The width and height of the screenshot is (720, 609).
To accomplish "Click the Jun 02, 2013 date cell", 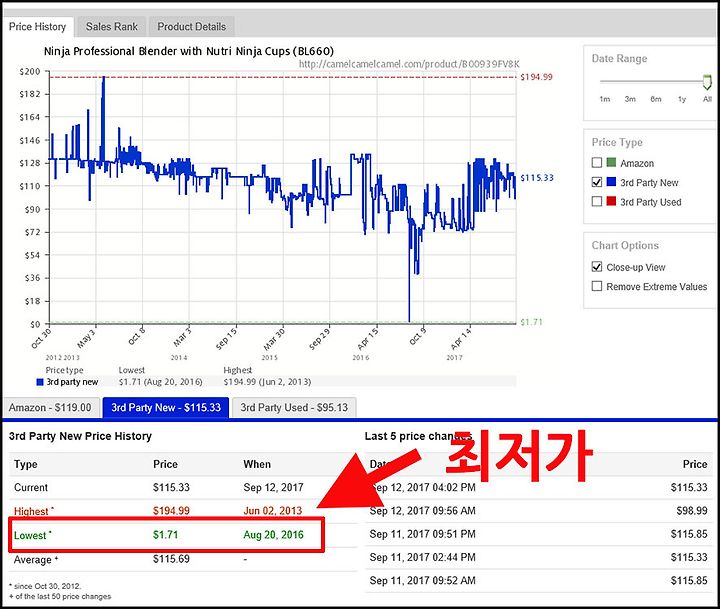I will (273, 511).
